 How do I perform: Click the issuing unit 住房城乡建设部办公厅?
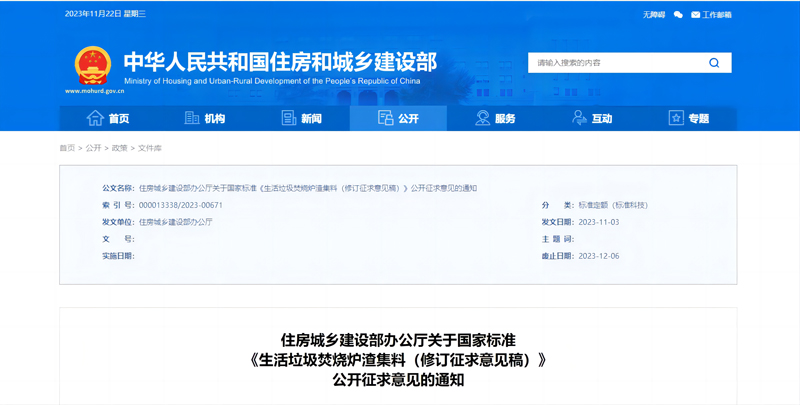[x=176, y=222]
